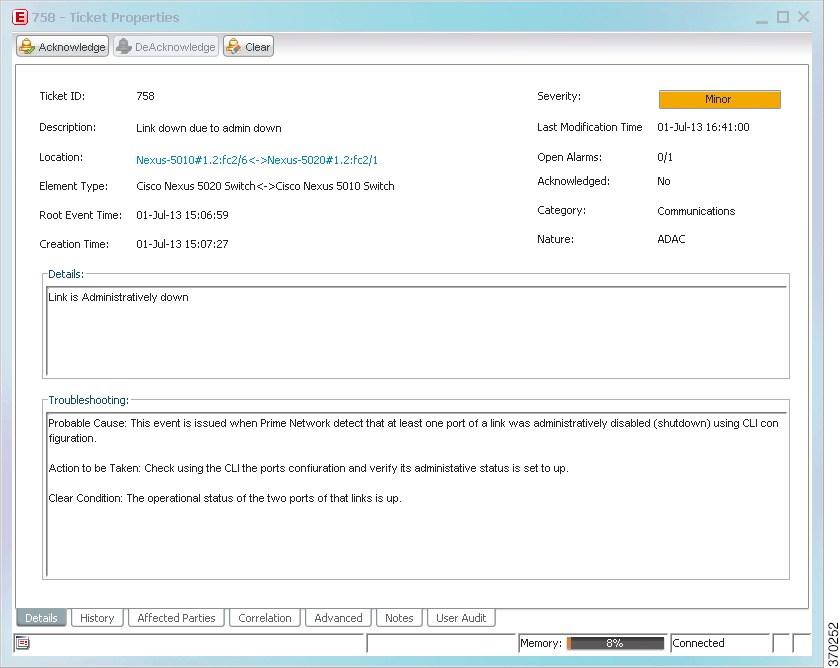Click the status bar list icon at bottom left
The width and height of the screenshot is (840, 668).
pos(23,643)
